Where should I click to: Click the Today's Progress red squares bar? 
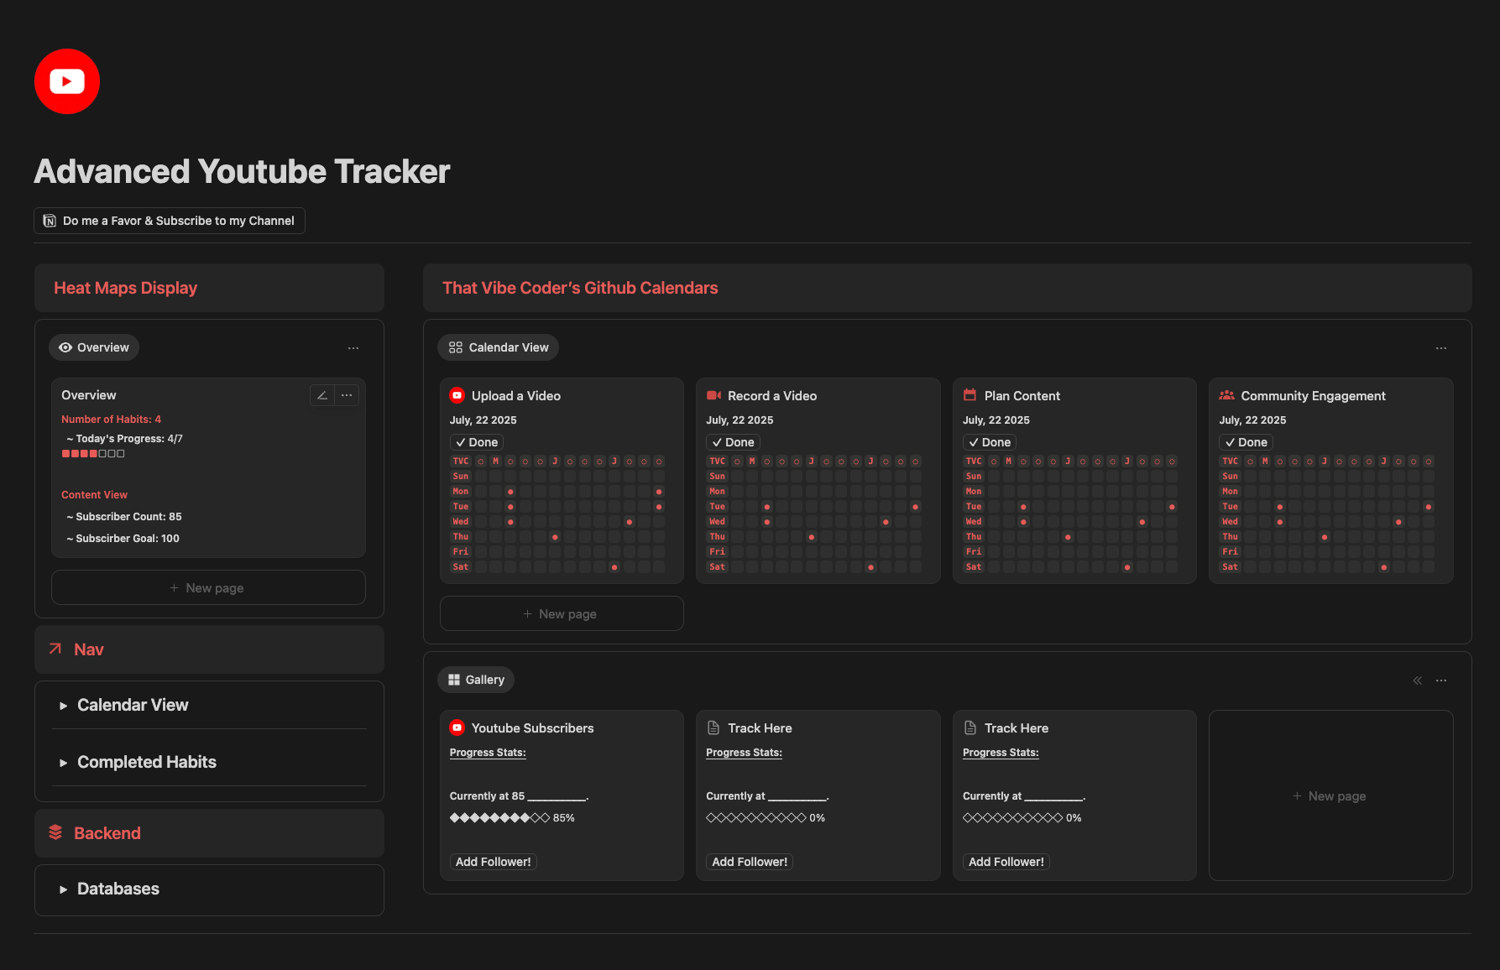click(93, 454)
